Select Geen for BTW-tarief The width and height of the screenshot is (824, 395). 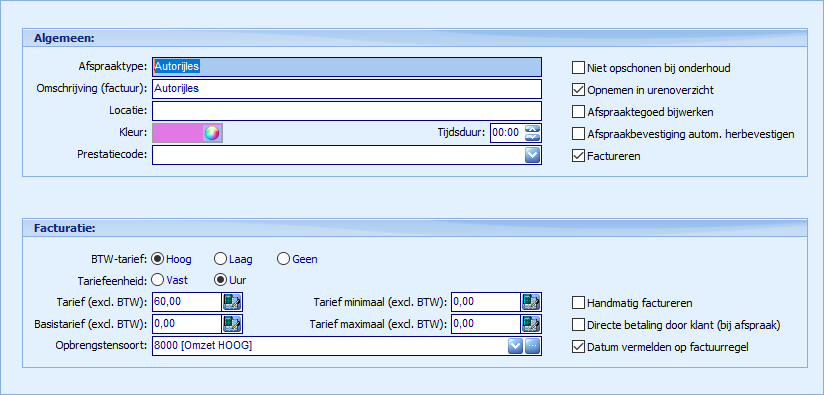[283, 259]
